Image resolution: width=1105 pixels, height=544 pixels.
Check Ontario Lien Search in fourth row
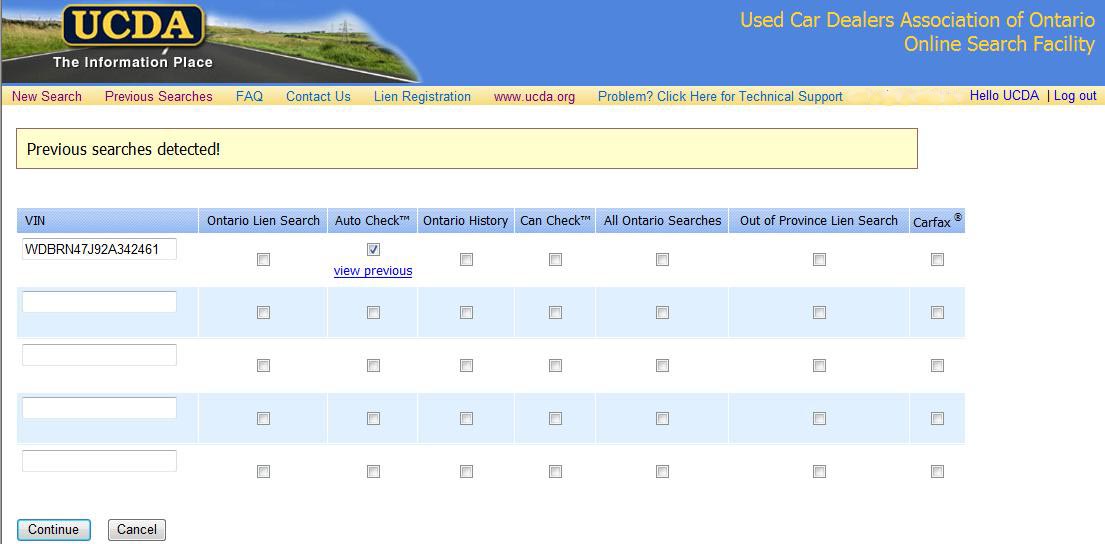[263, 419]
